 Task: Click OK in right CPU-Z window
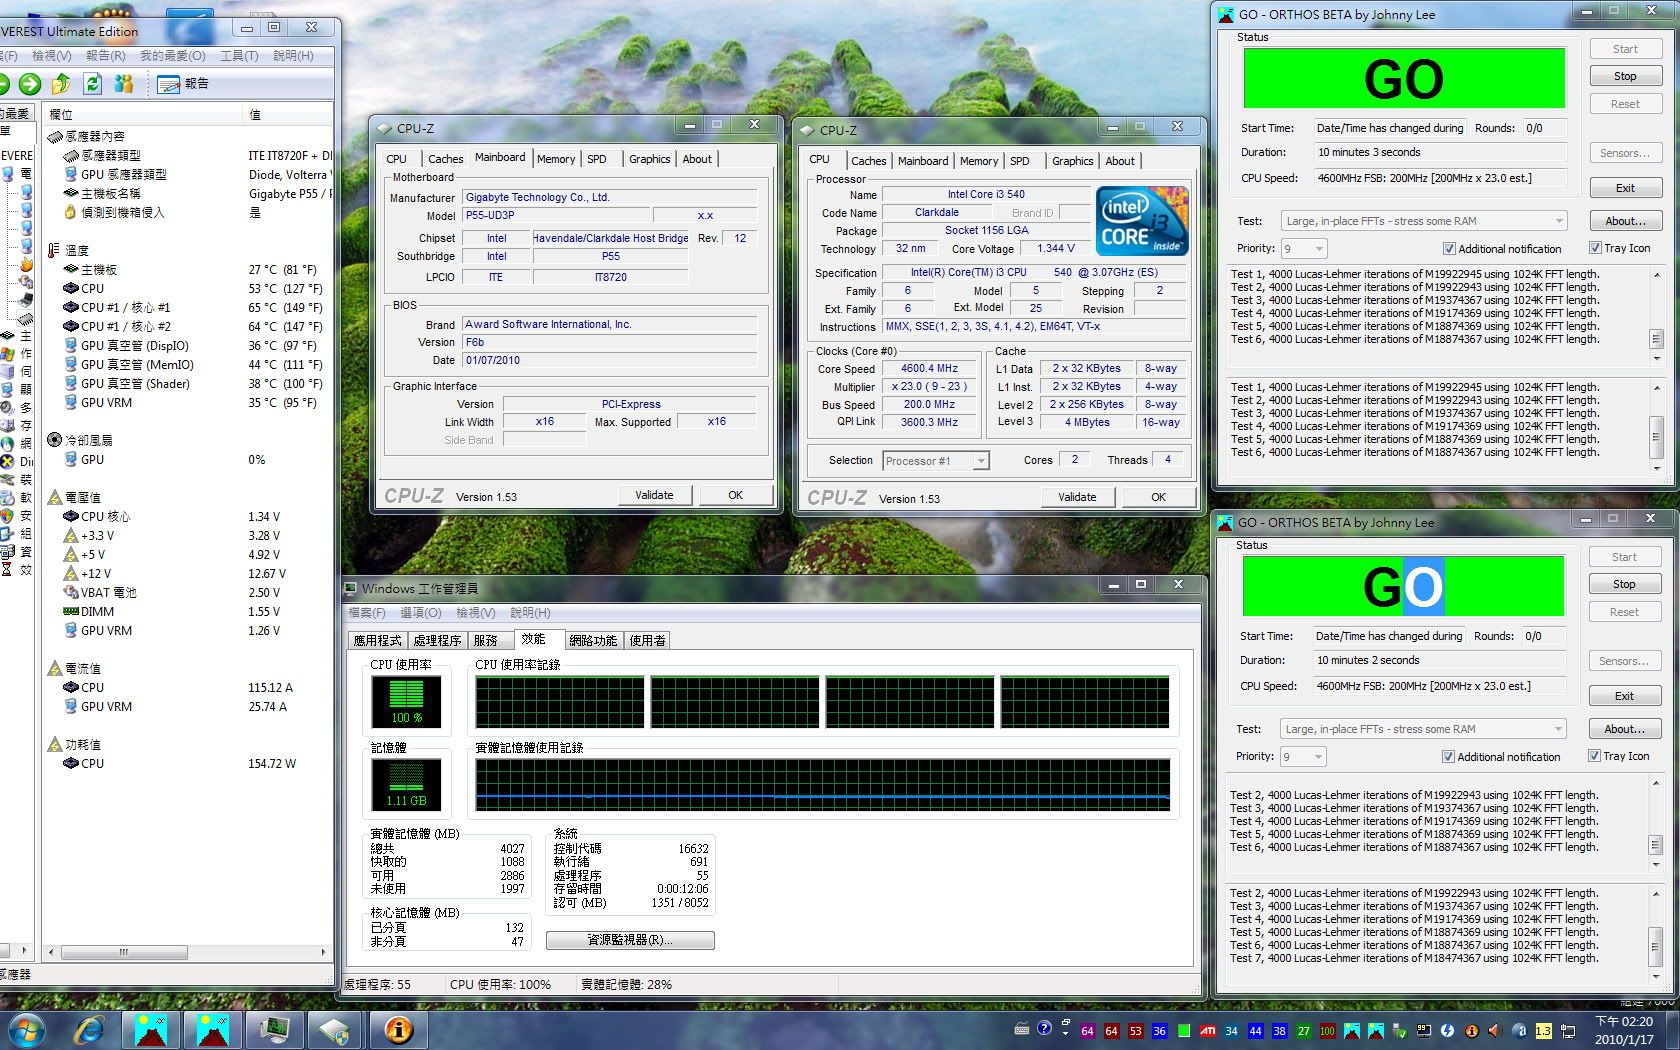coord(1158,497)
